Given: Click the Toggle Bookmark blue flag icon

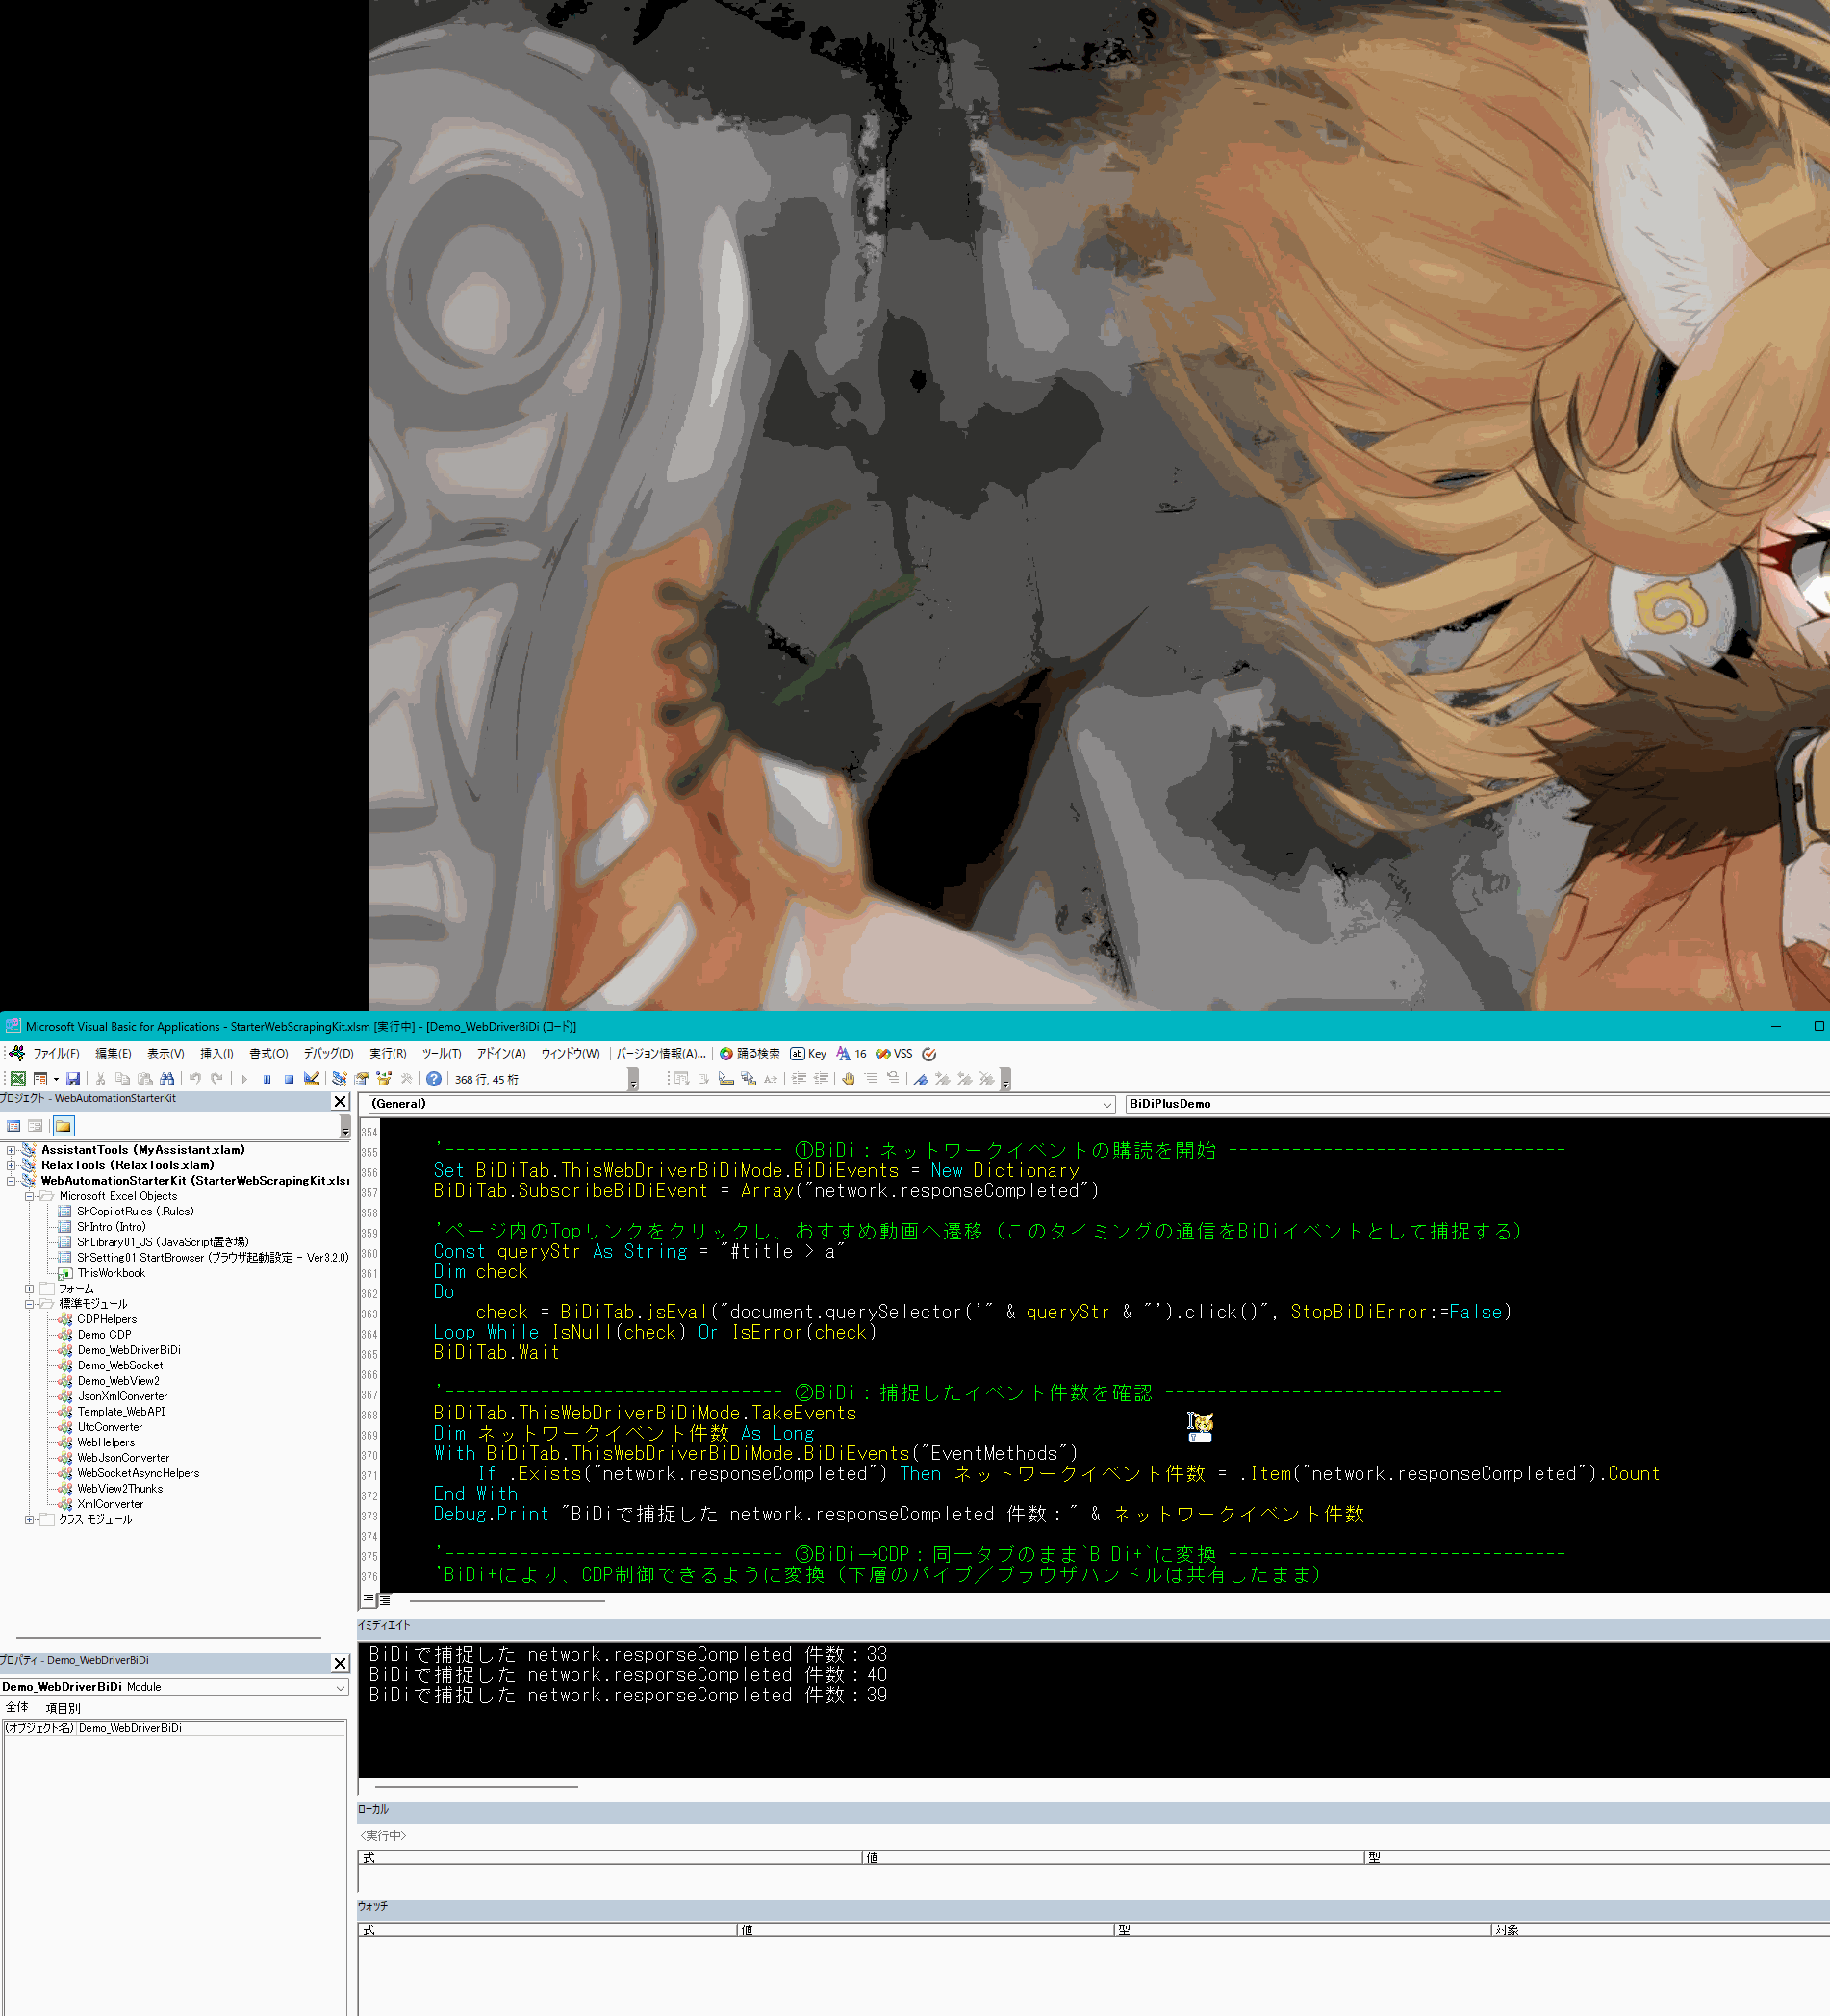Looking at the screenshot, I should pyautogui.click(x=920, y=1079).
